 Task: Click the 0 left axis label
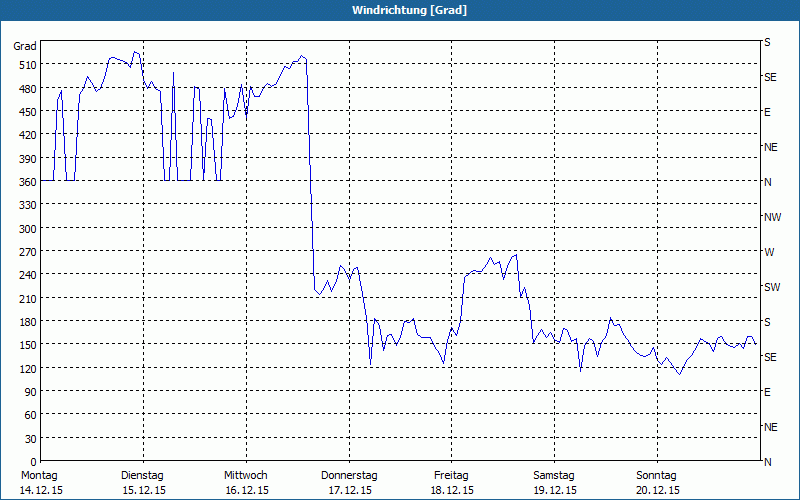point(34,462)
